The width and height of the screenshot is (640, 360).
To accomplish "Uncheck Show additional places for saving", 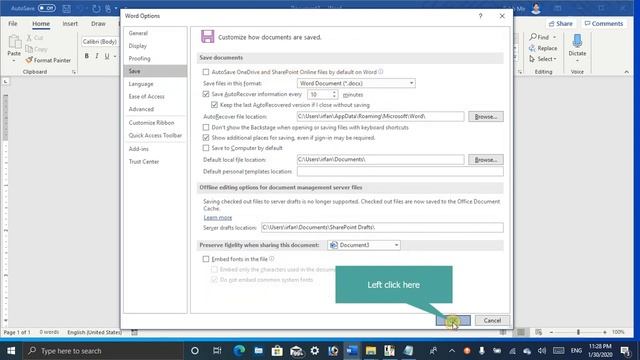I will click(x=206, y=138).
